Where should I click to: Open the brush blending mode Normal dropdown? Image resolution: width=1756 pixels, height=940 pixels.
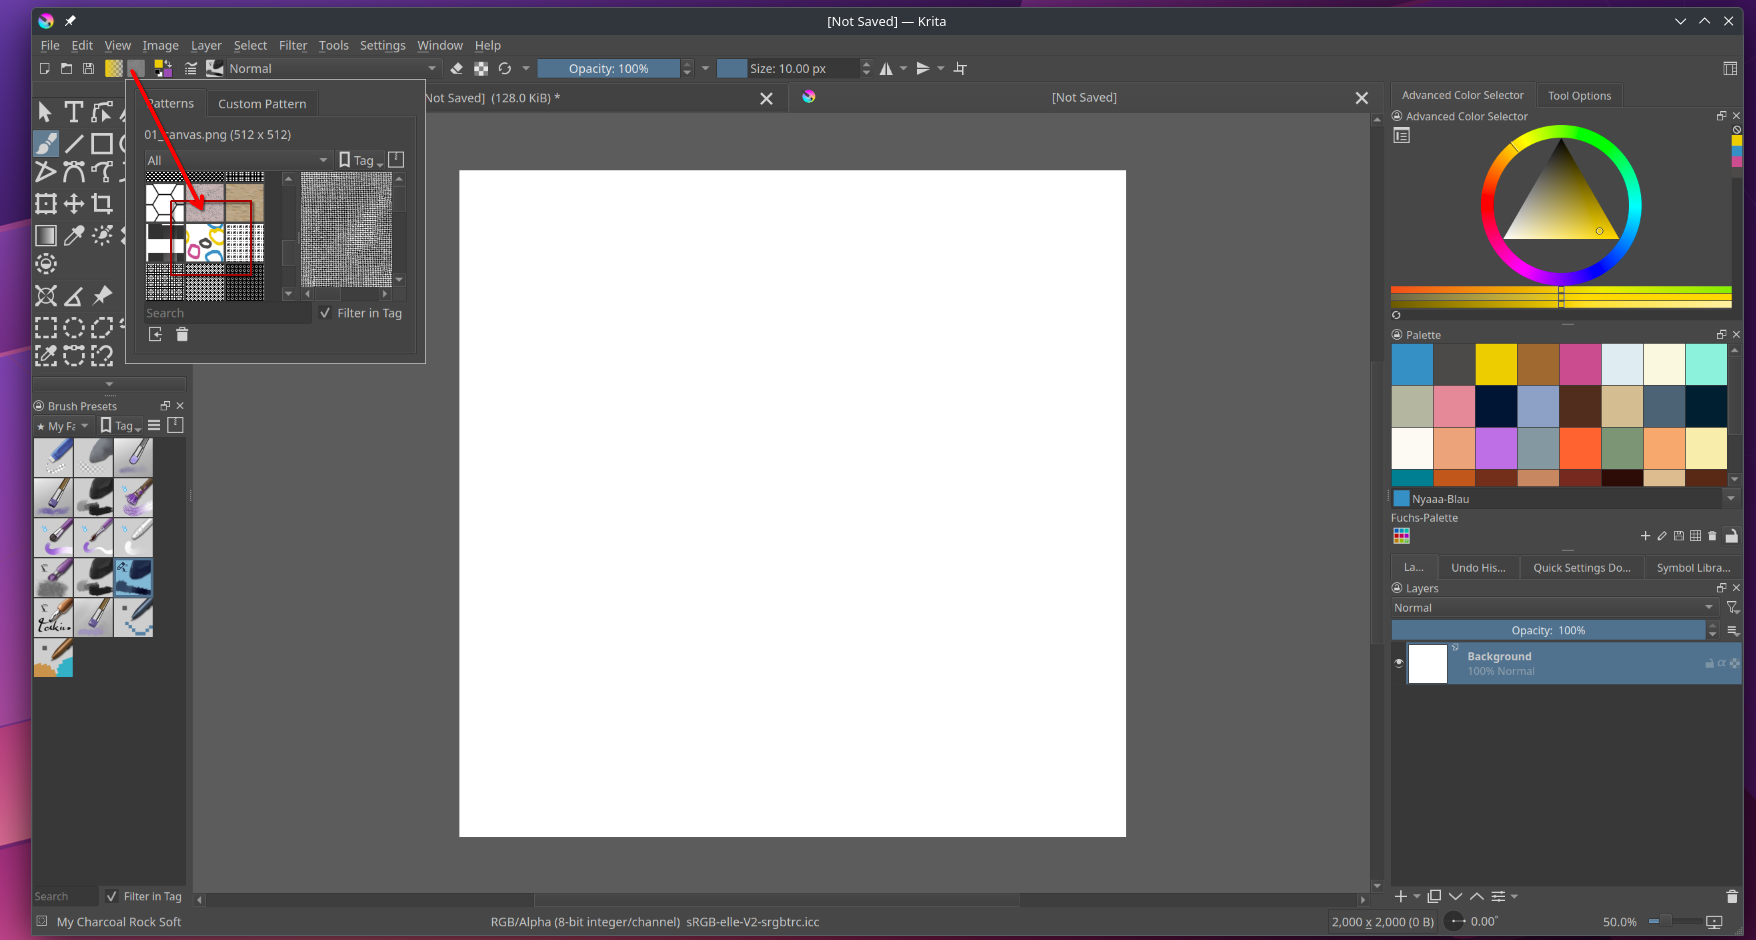tap(333, 69)
